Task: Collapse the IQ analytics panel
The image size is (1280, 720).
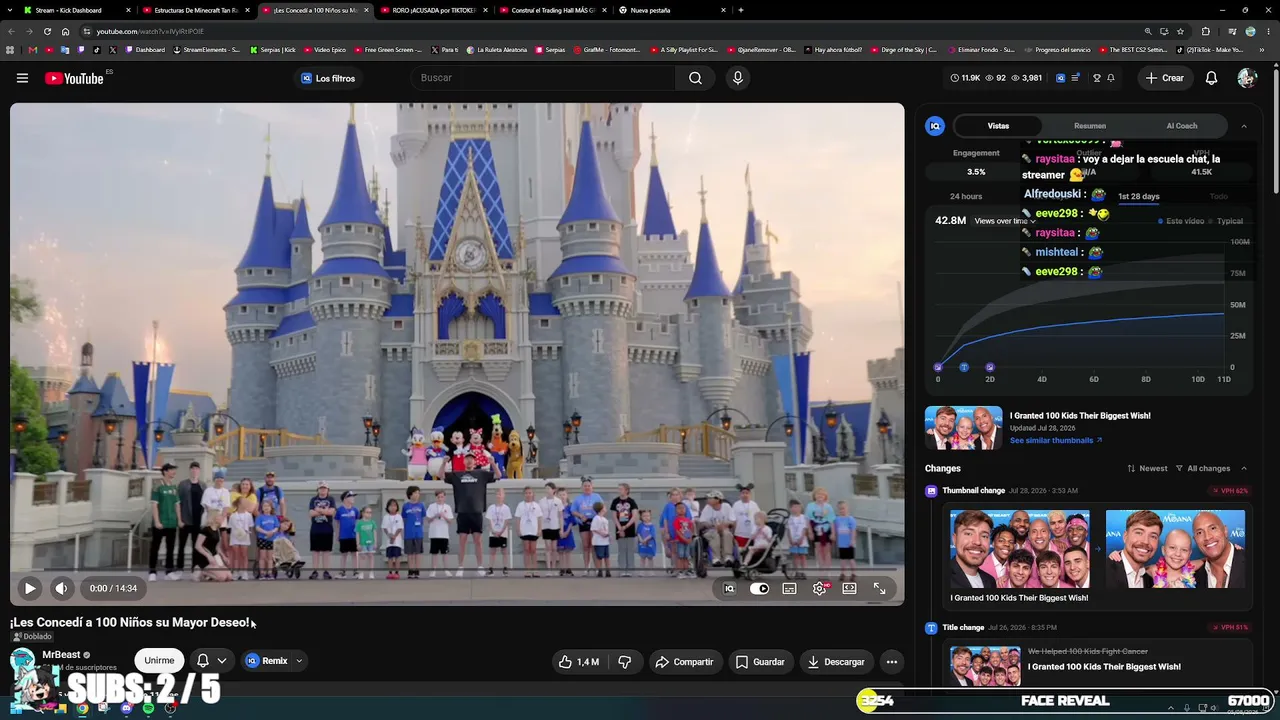Action: pos(1243,126)
